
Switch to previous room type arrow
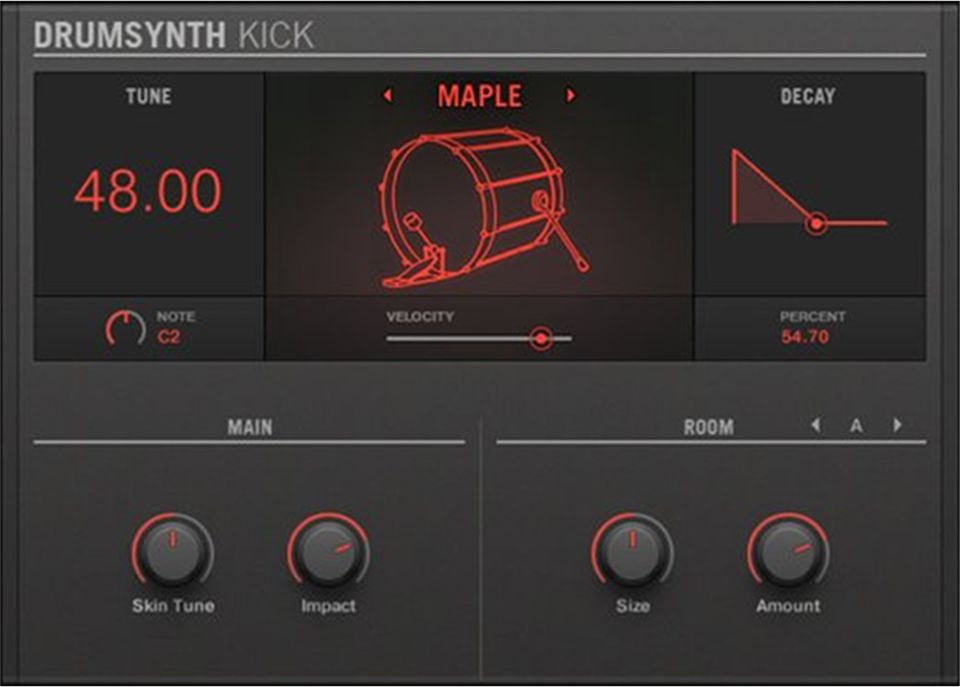pyautogui.click(x=815, y=425)
